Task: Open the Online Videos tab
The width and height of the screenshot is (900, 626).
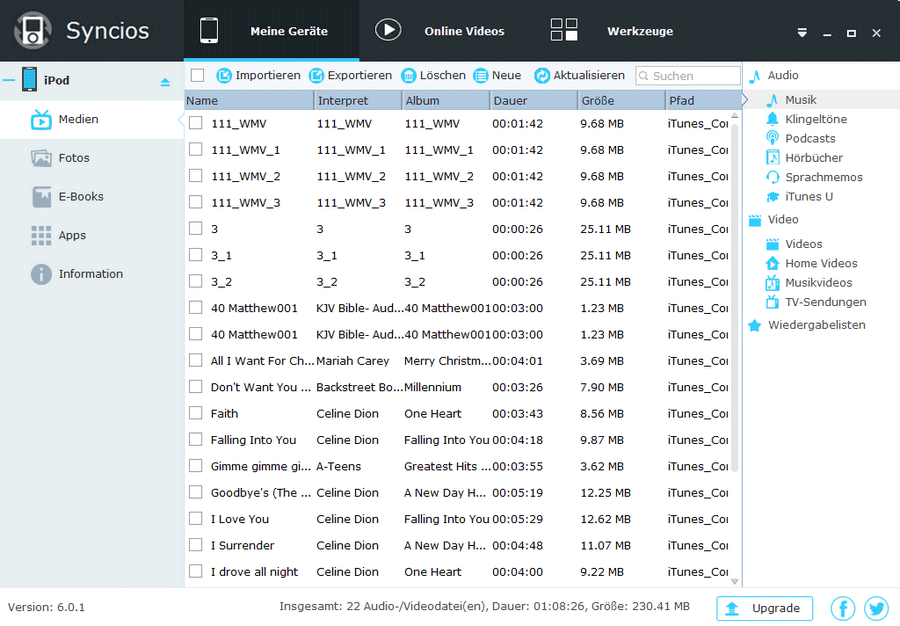Action: [x=447, y=31]
